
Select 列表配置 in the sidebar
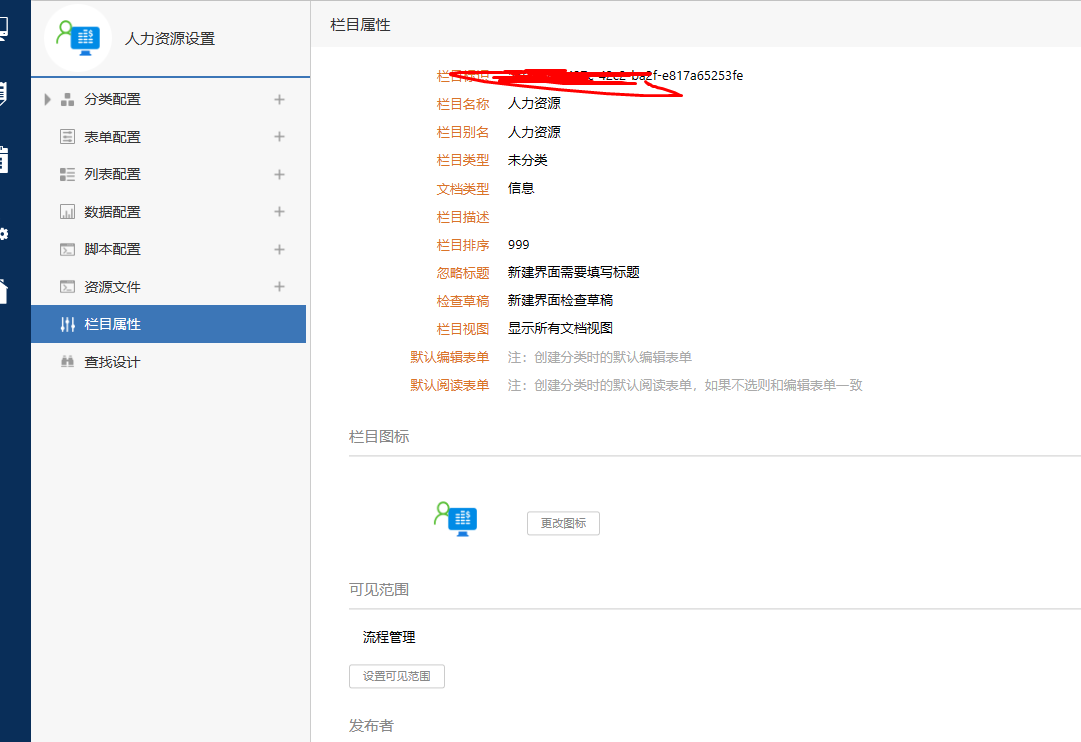pyautogui.click(x=112, y=174)
